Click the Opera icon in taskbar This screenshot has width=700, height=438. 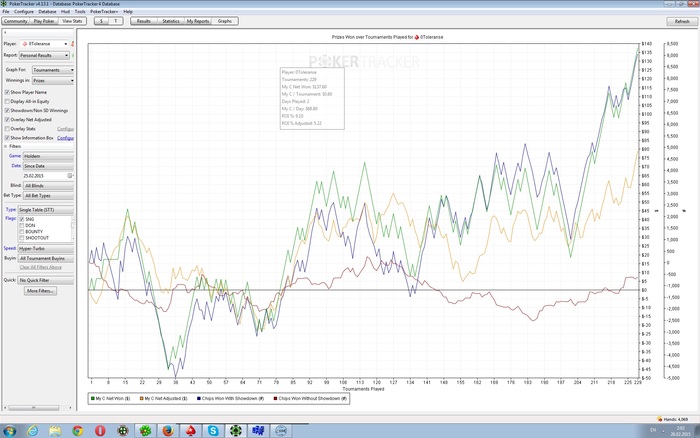coord(99,430)
